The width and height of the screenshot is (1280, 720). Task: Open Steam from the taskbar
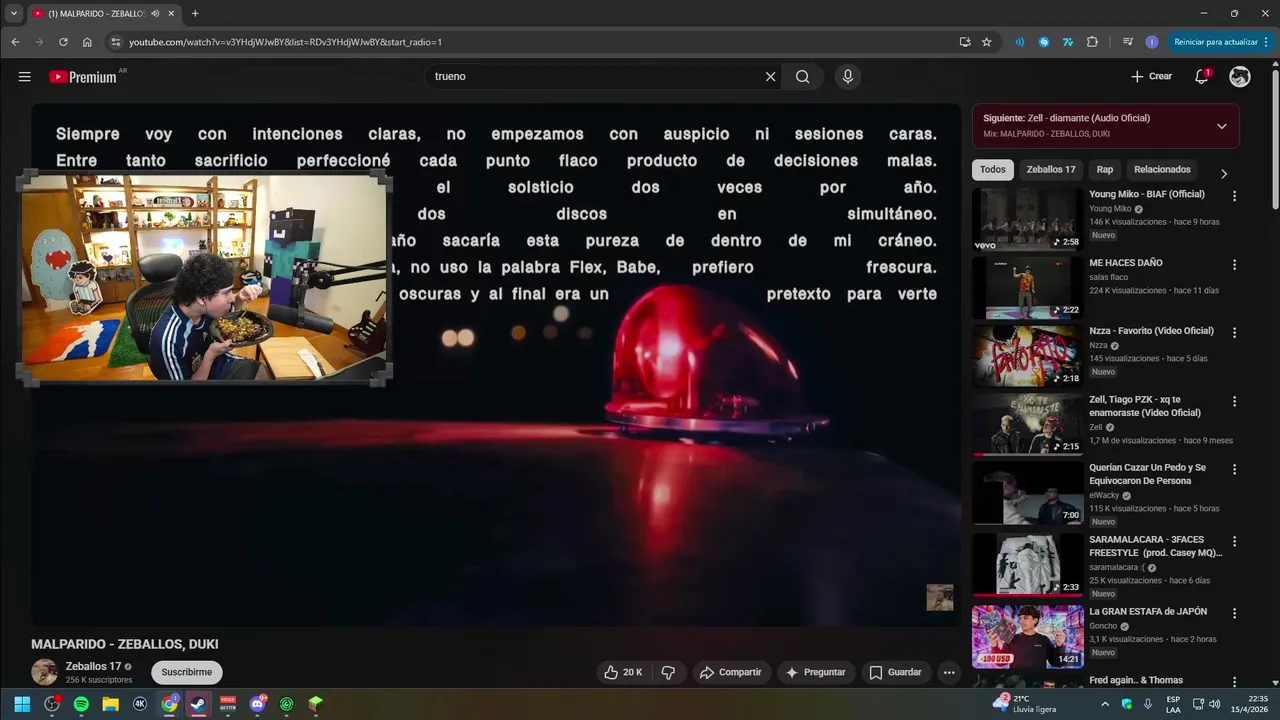[x=199, y=704]
